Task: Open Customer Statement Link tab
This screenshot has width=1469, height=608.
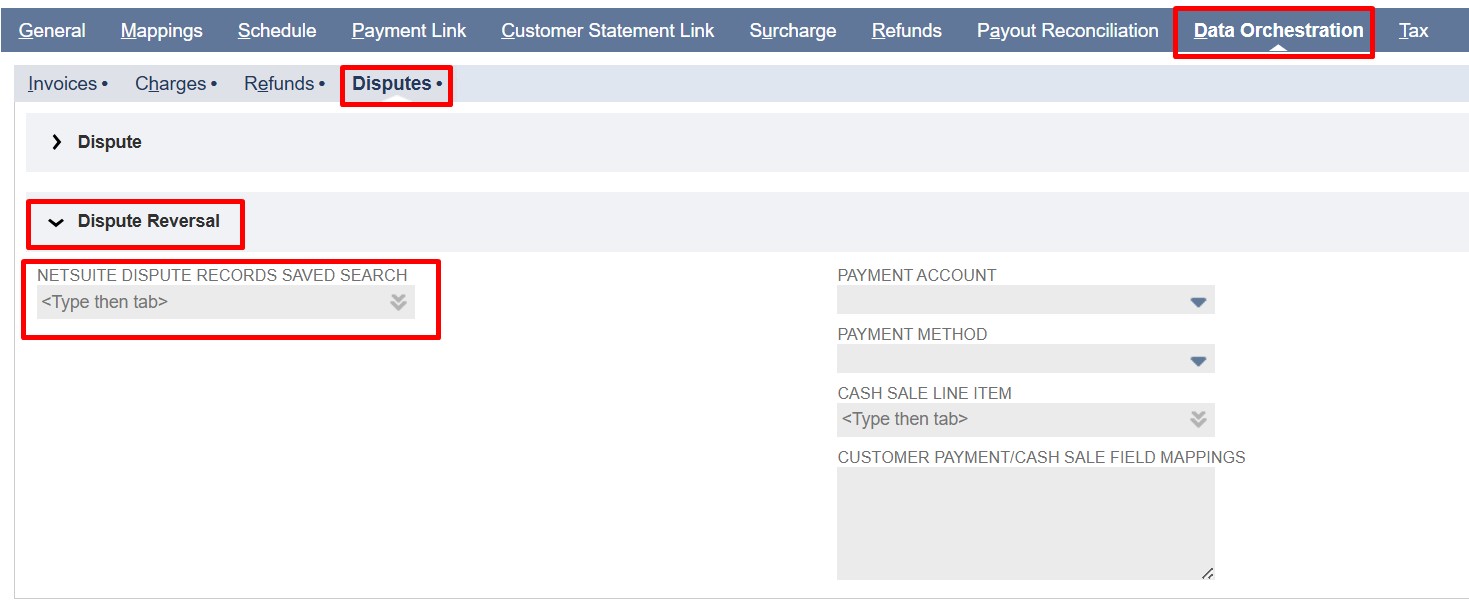Action: click(607, 31)
